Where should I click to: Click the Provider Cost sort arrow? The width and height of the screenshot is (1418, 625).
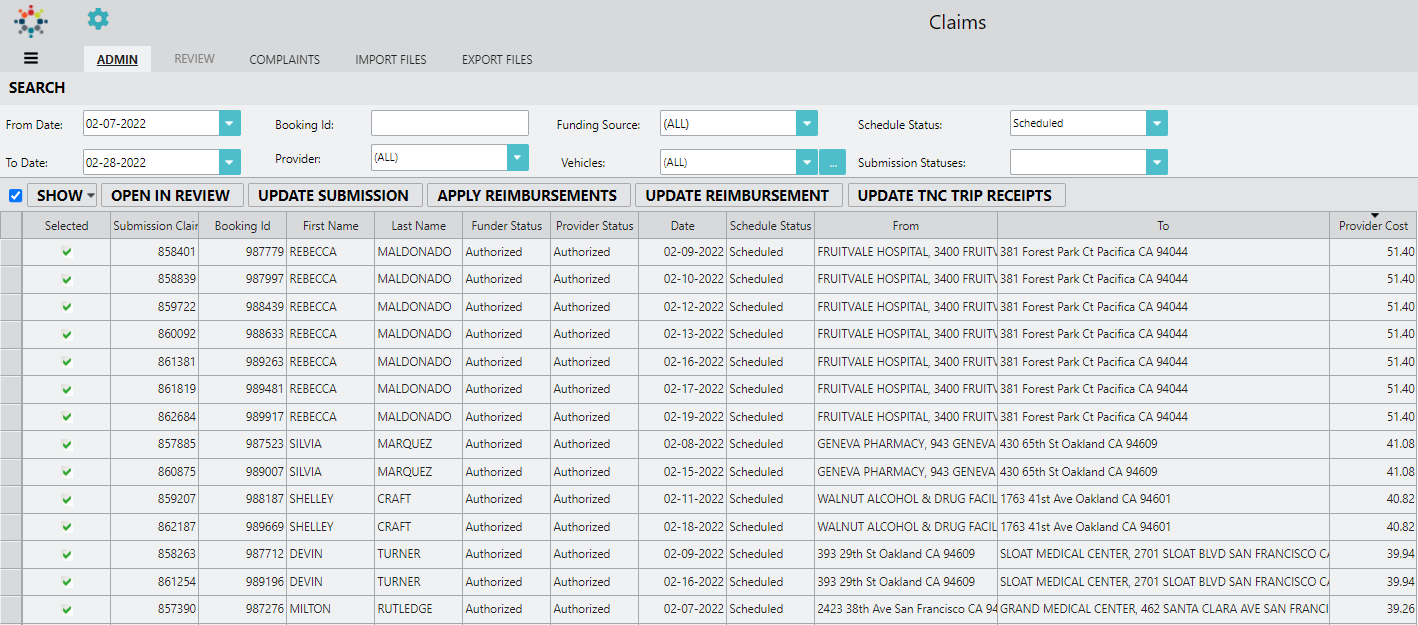(1374, 215)
